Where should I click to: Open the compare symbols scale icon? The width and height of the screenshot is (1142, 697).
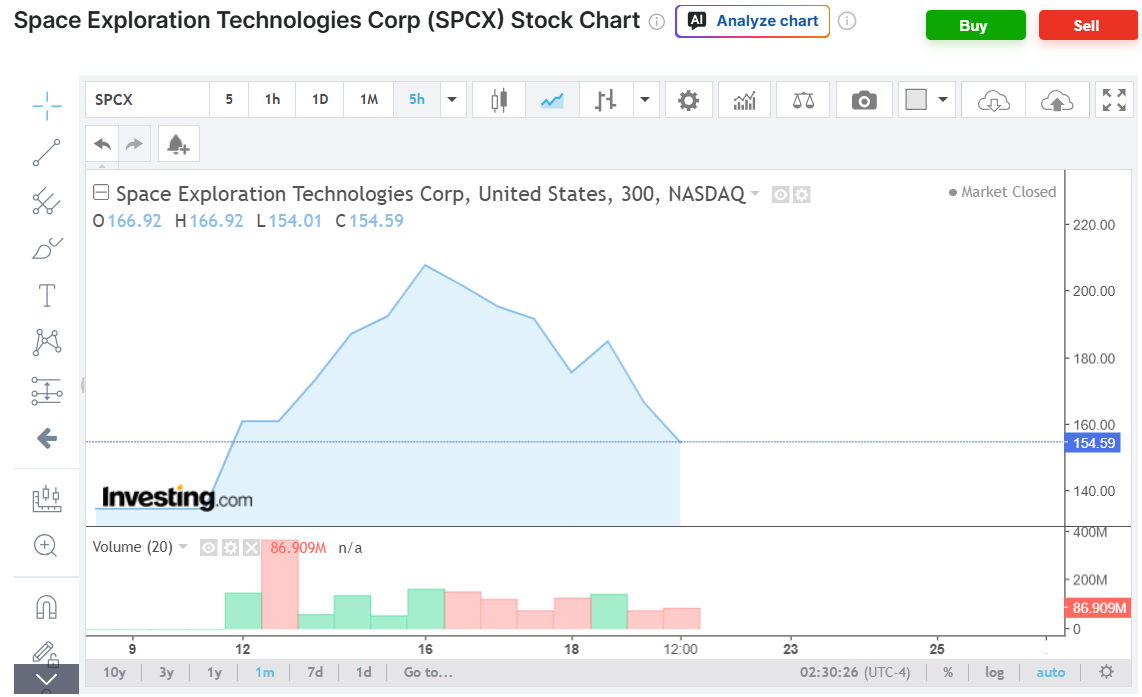click(x=803, y=100)
